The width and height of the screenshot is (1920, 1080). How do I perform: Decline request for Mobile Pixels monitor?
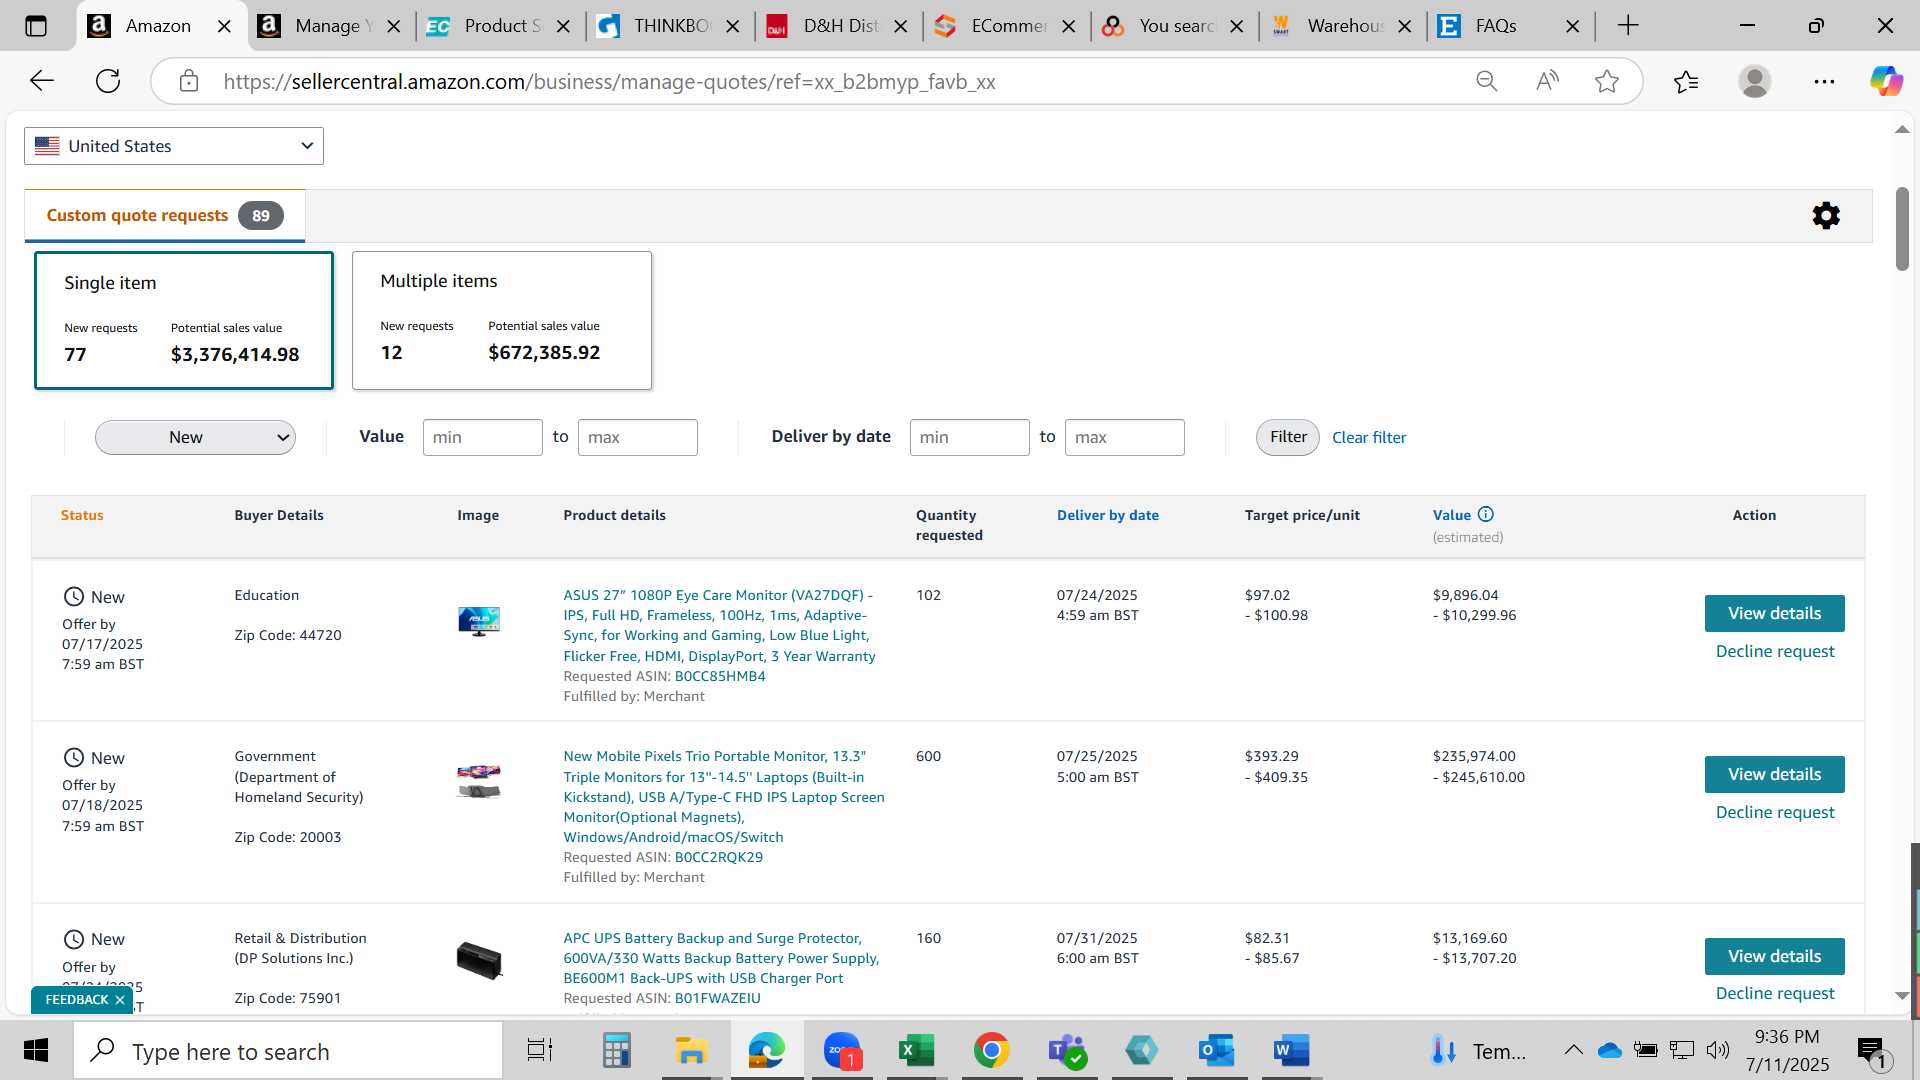tap(1775, 812)
